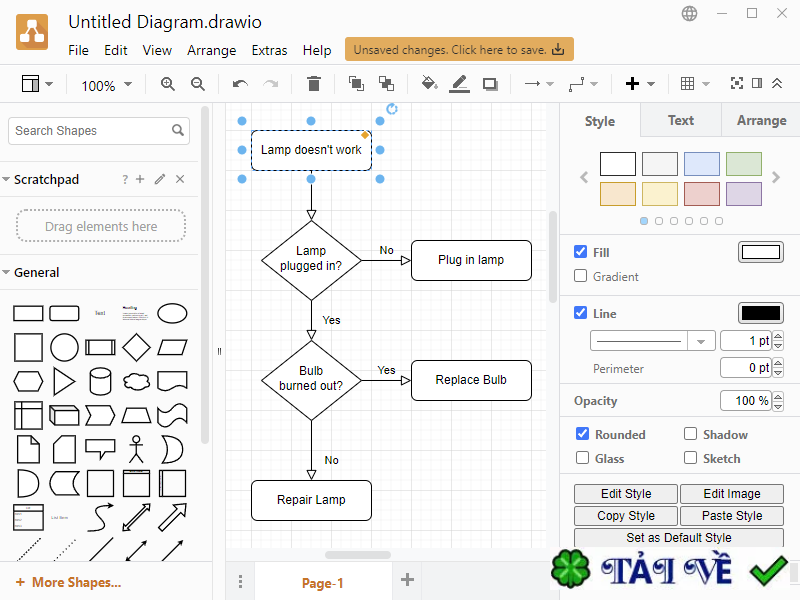
Task: Enable the Shadow checkbox in Style panel
Action: click(x=690, y=434)
